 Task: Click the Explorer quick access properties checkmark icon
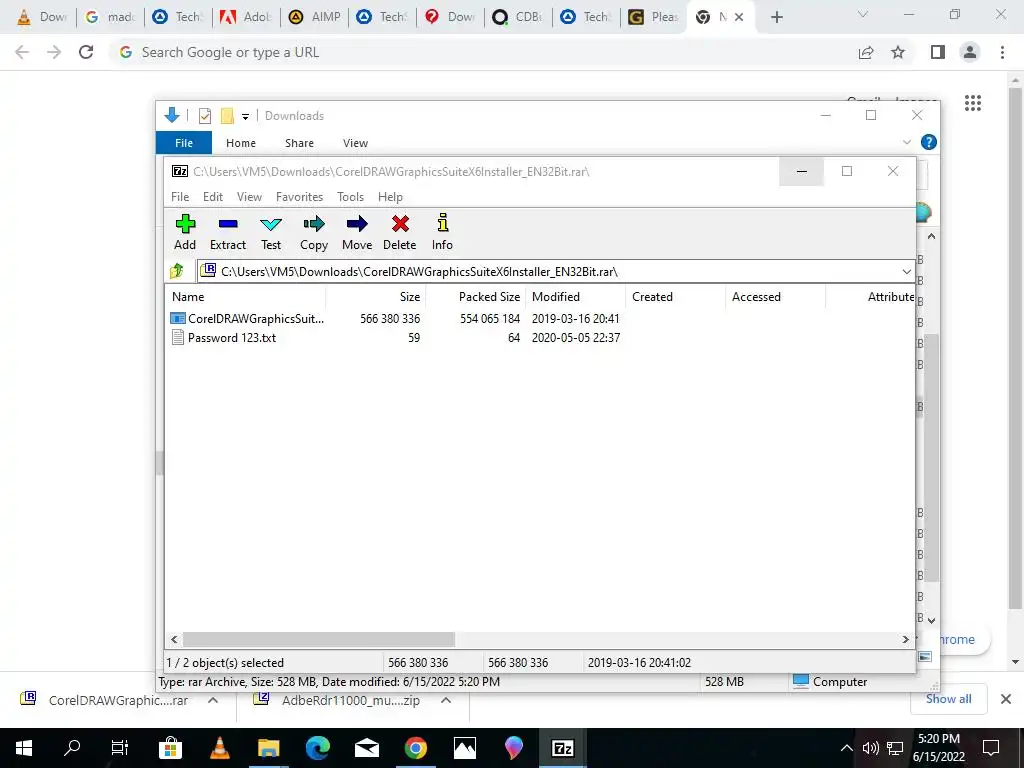tap(205, 116)
